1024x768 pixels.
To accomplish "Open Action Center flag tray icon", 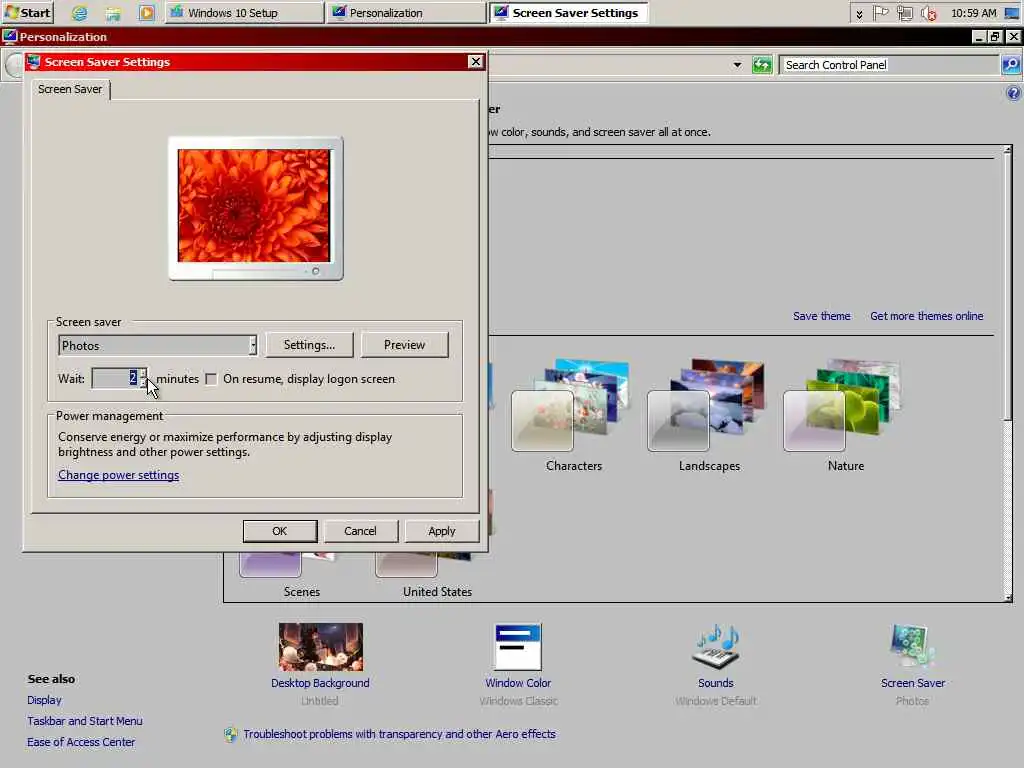I will point(881,13).
